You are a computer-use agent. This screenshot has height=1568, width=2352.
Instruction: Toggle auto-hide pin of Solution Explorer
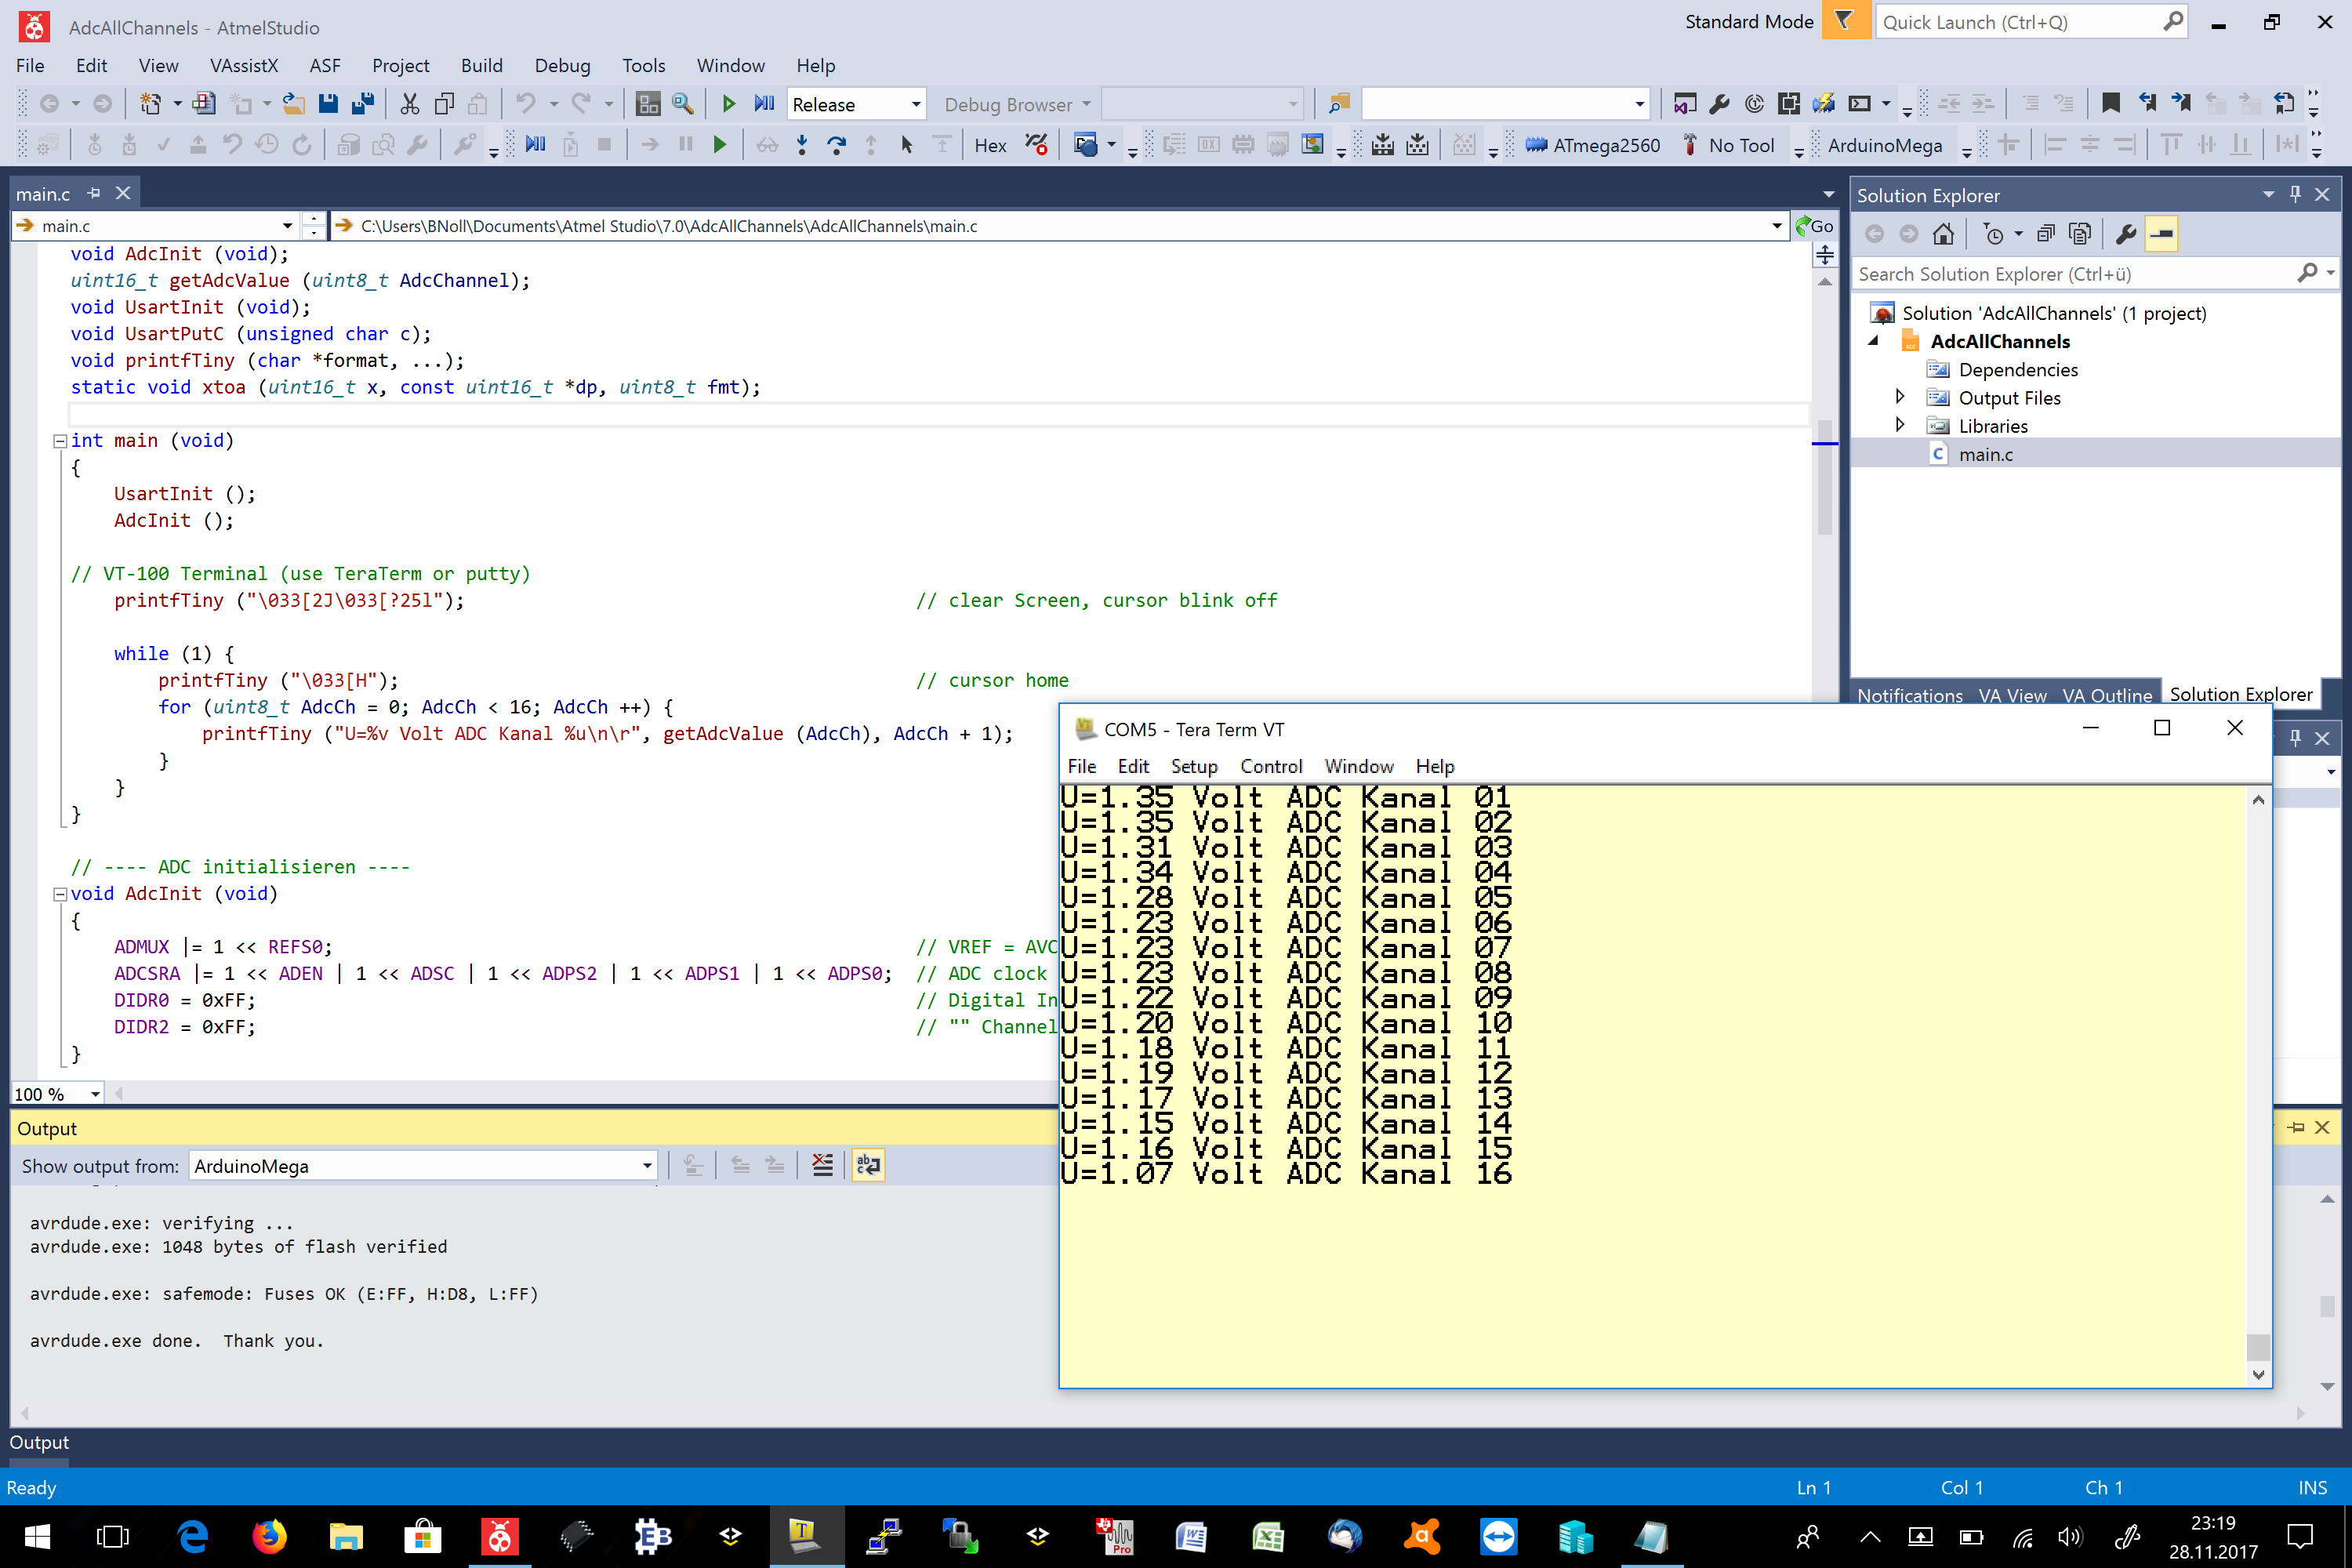point(2295,195)
